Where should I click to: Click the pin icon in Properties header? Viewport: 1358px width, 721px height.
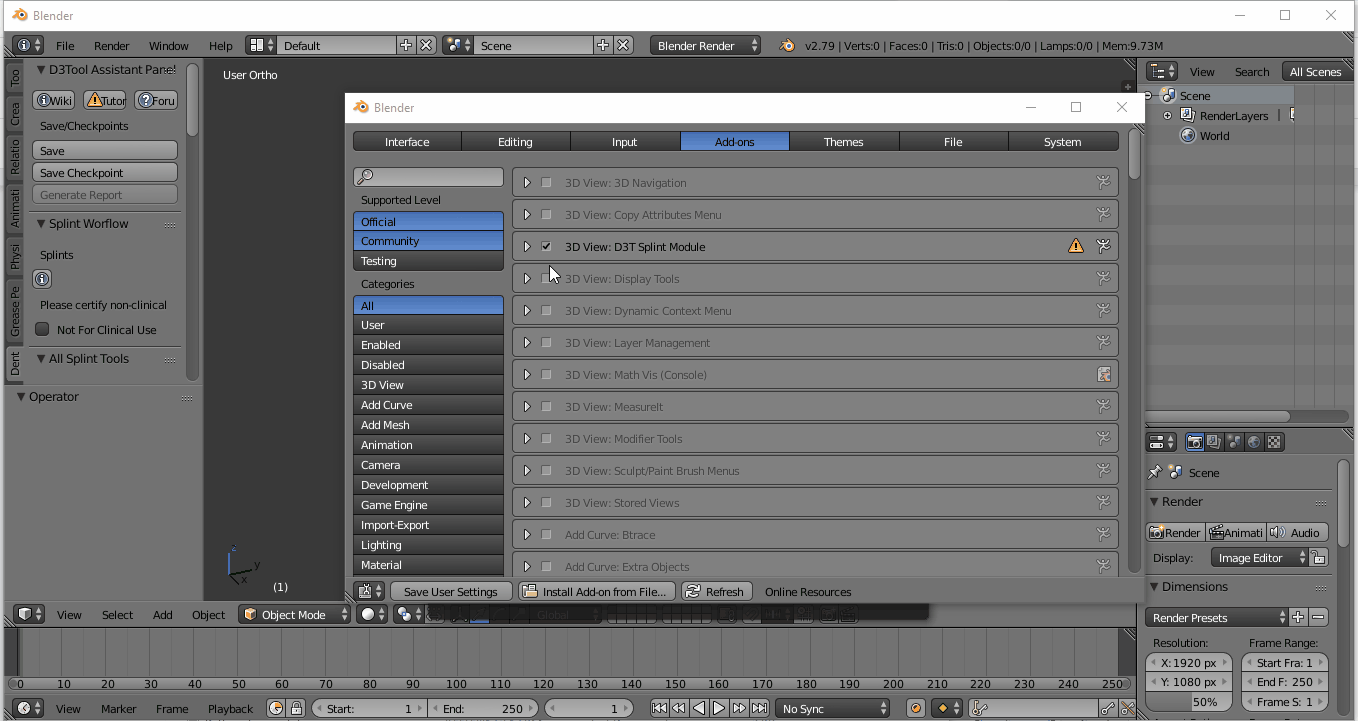click(x=1155, y=472)
